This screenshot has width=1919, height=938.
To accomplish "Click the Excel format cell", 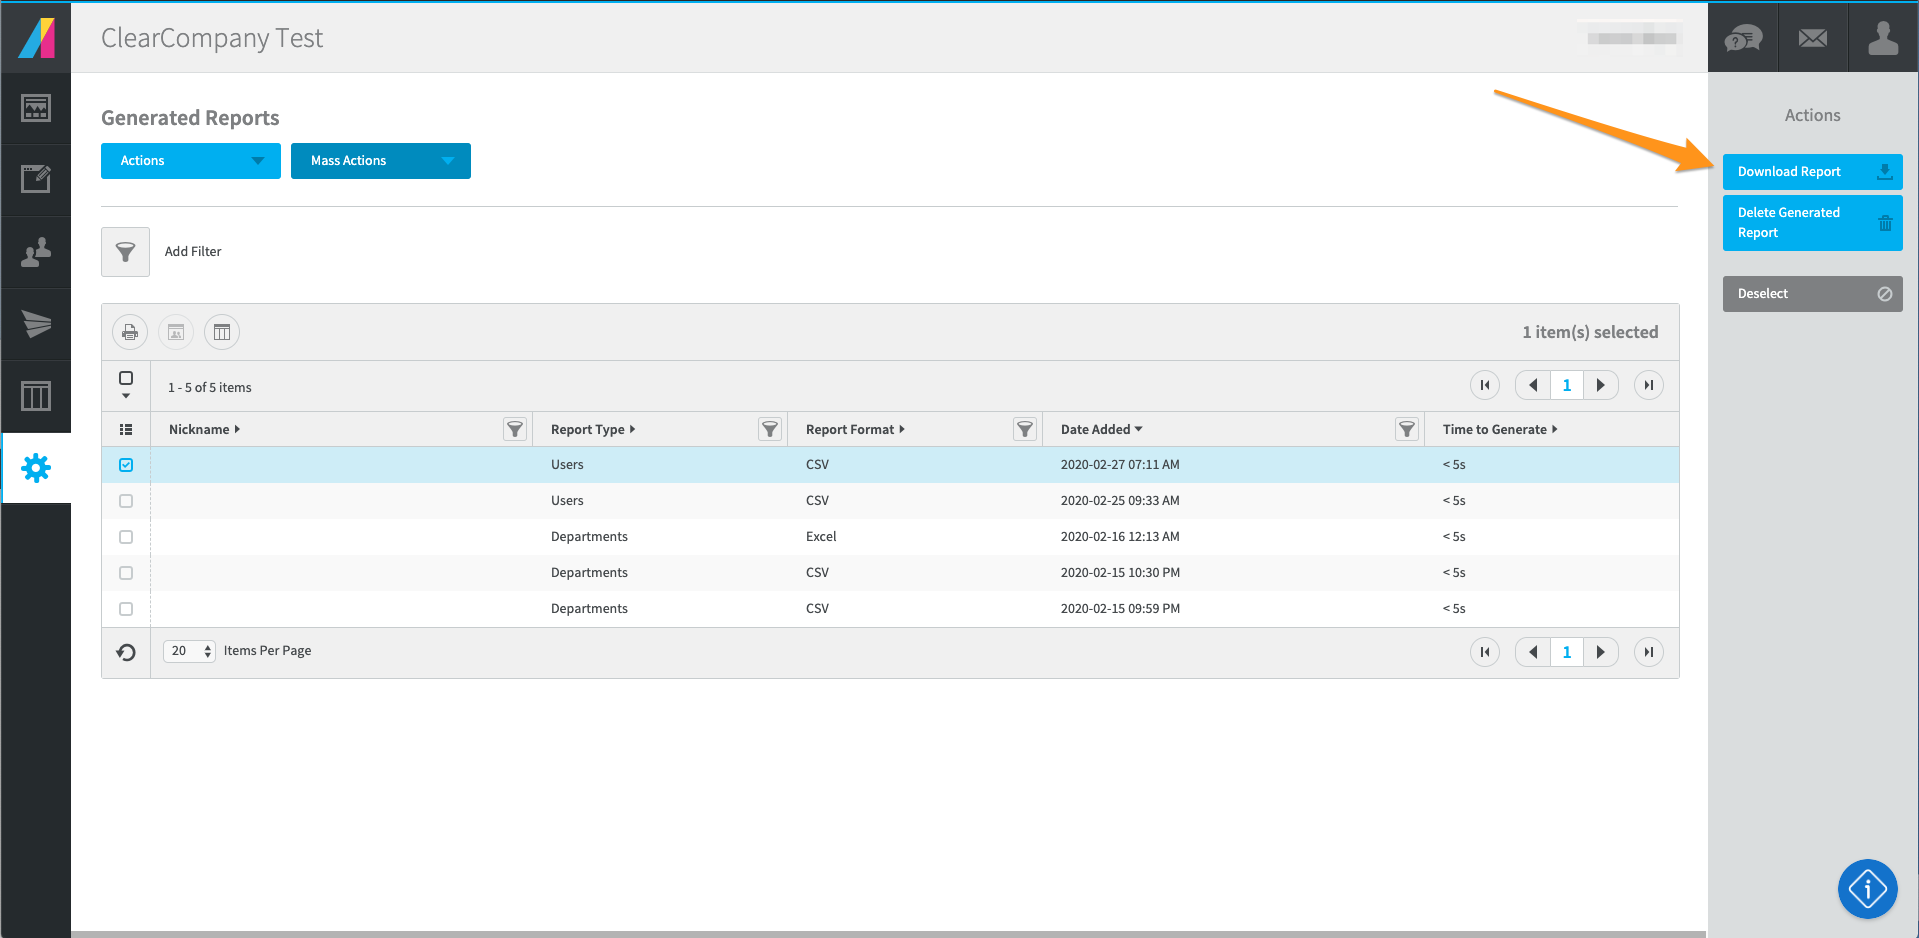I will tap(821, 537).
